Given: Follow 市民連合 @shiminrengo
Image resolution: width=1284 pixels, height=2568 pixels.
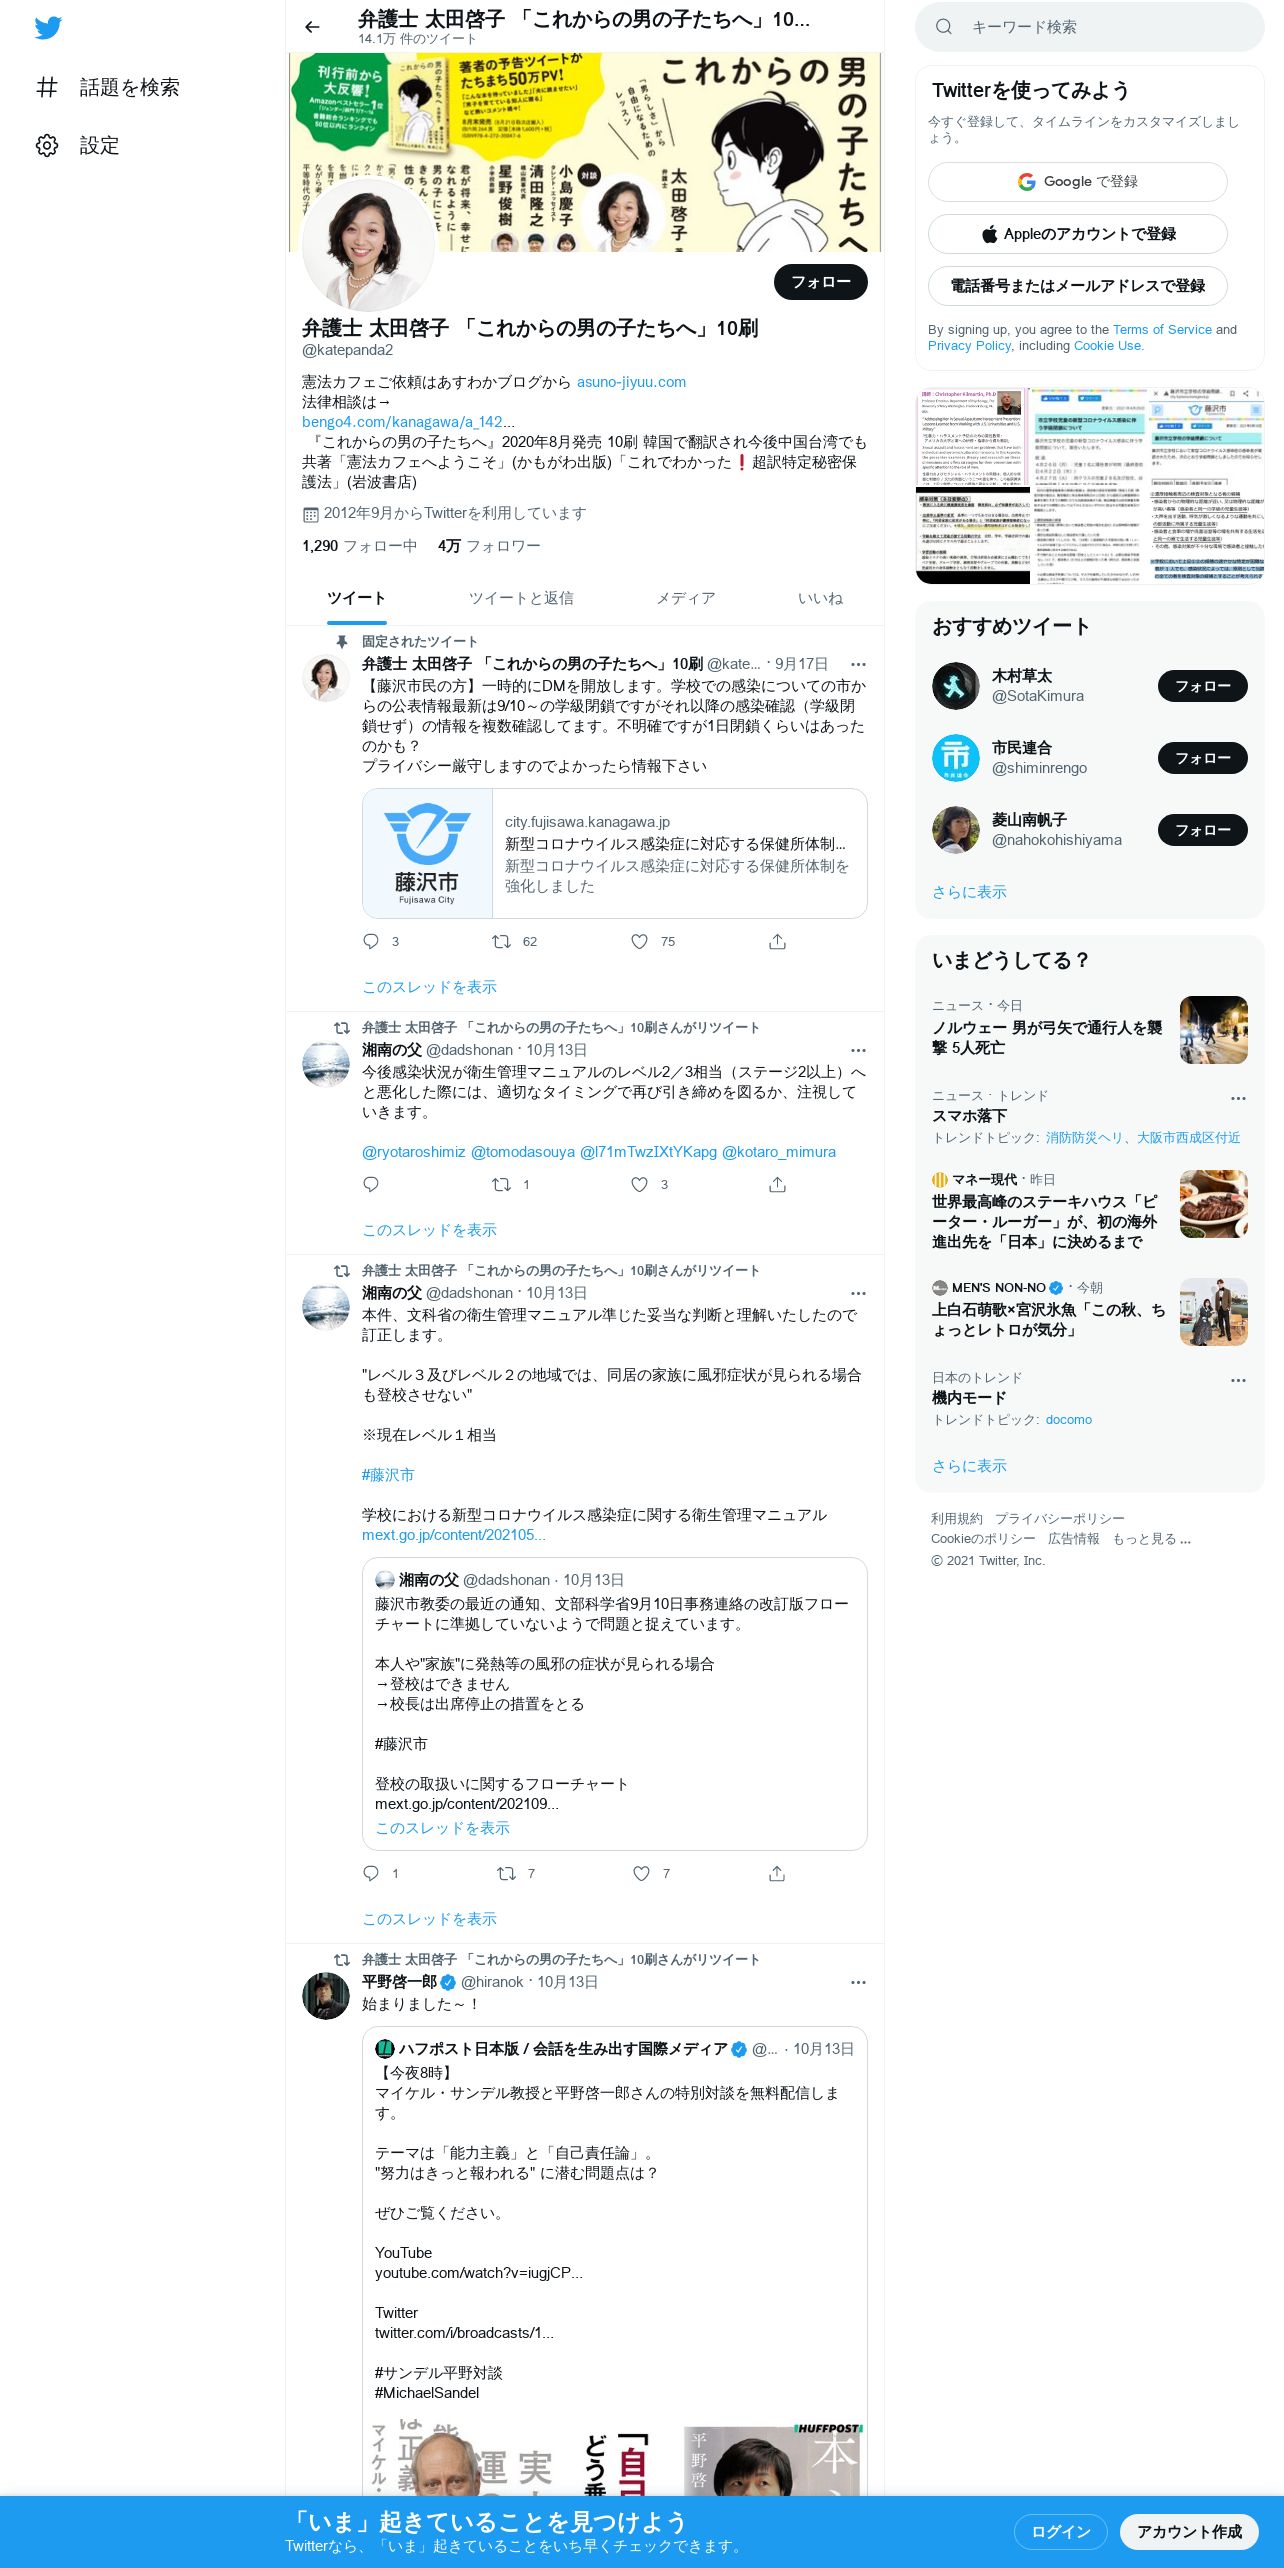Looking at the screenshot, I should [x=1203, y=758].
